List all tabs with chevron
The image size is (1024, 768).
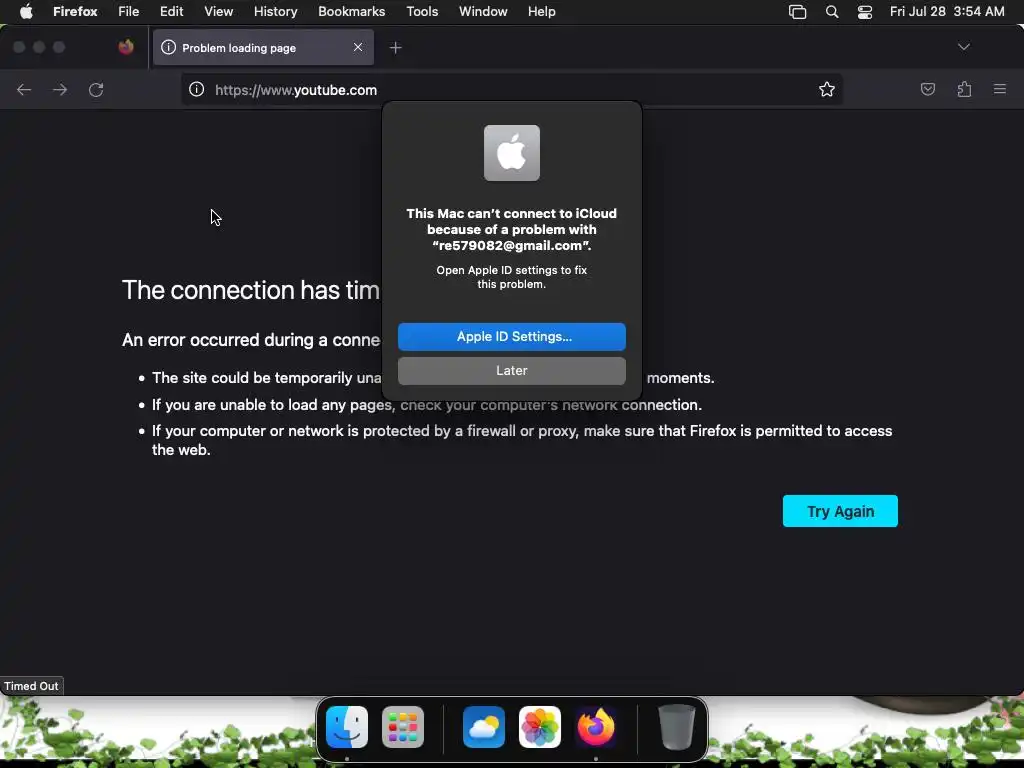pos(964,47)
